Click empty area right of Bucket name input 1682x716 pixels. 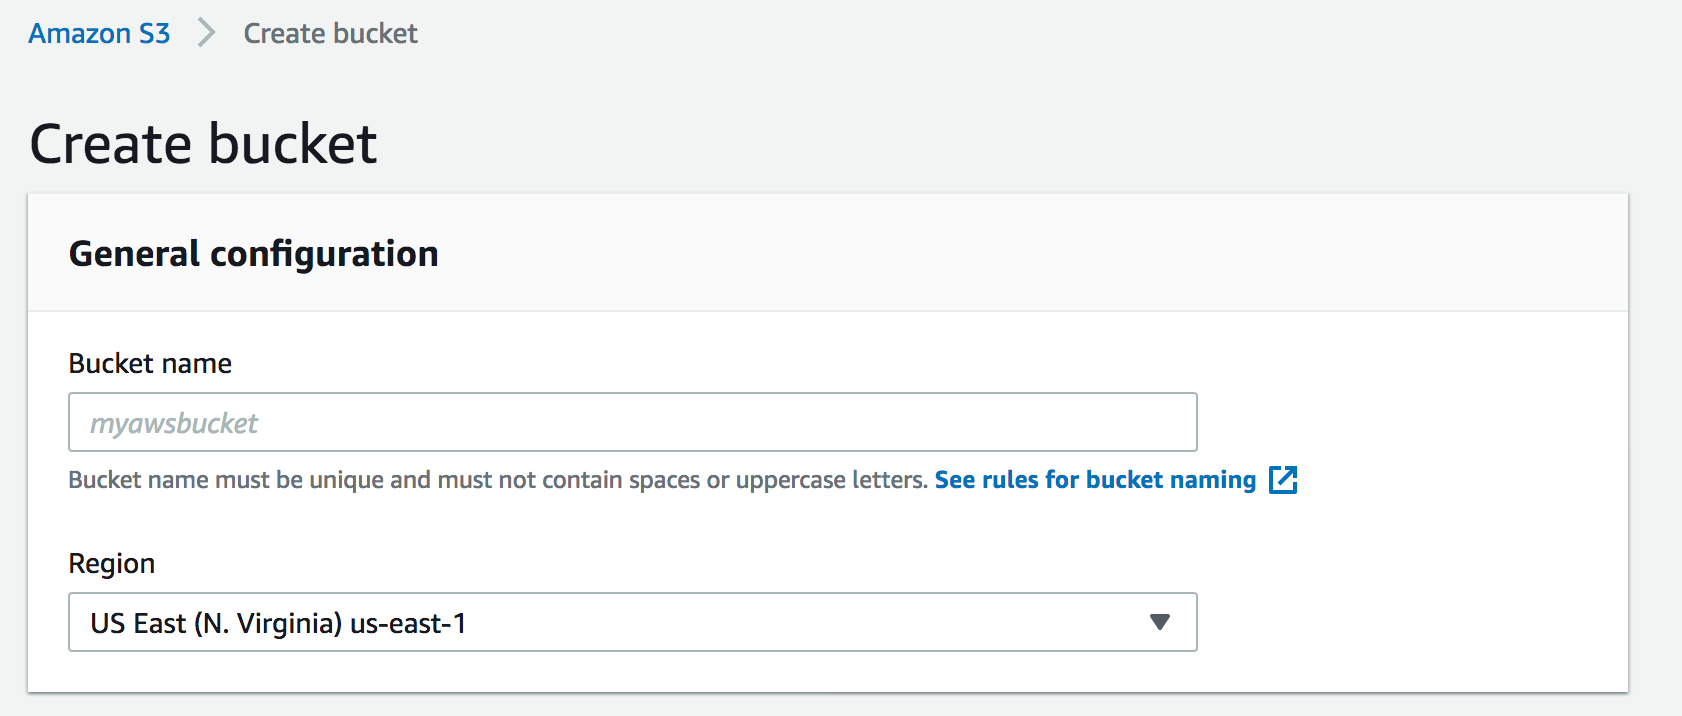tap(1410, 422)
